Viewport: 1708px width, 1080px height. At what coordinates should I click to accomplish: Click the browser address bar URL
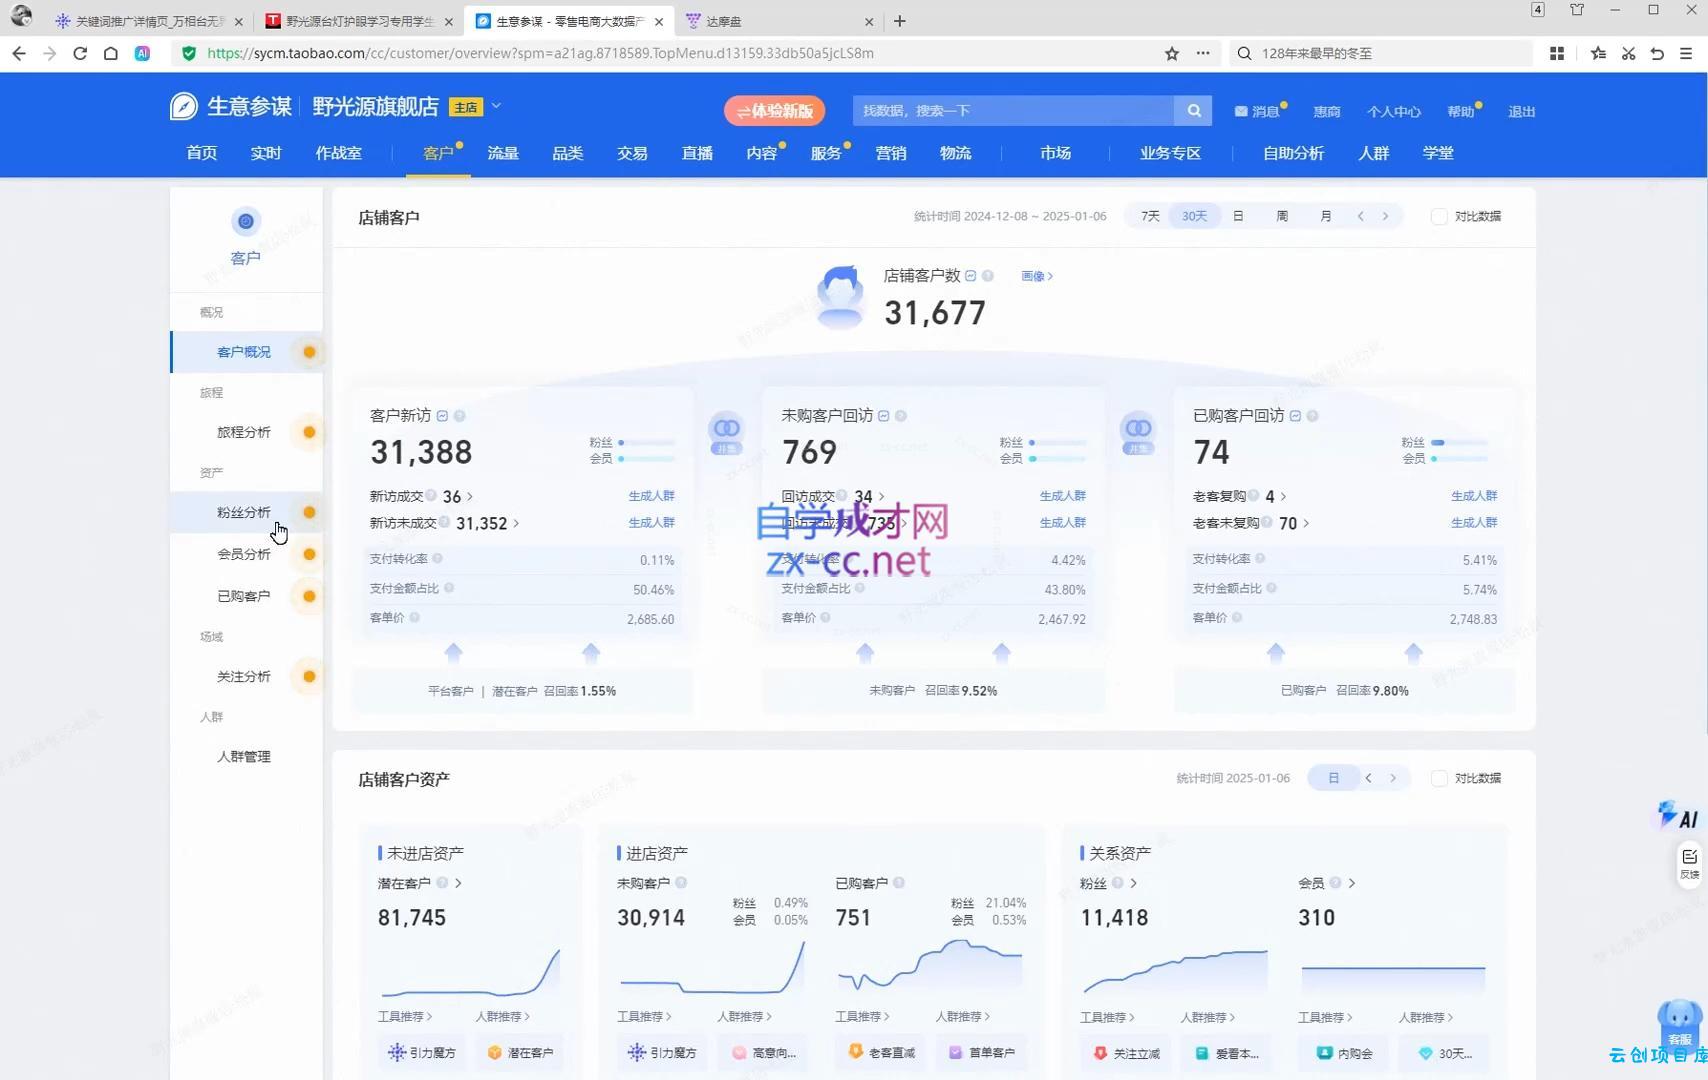[540, 53]
